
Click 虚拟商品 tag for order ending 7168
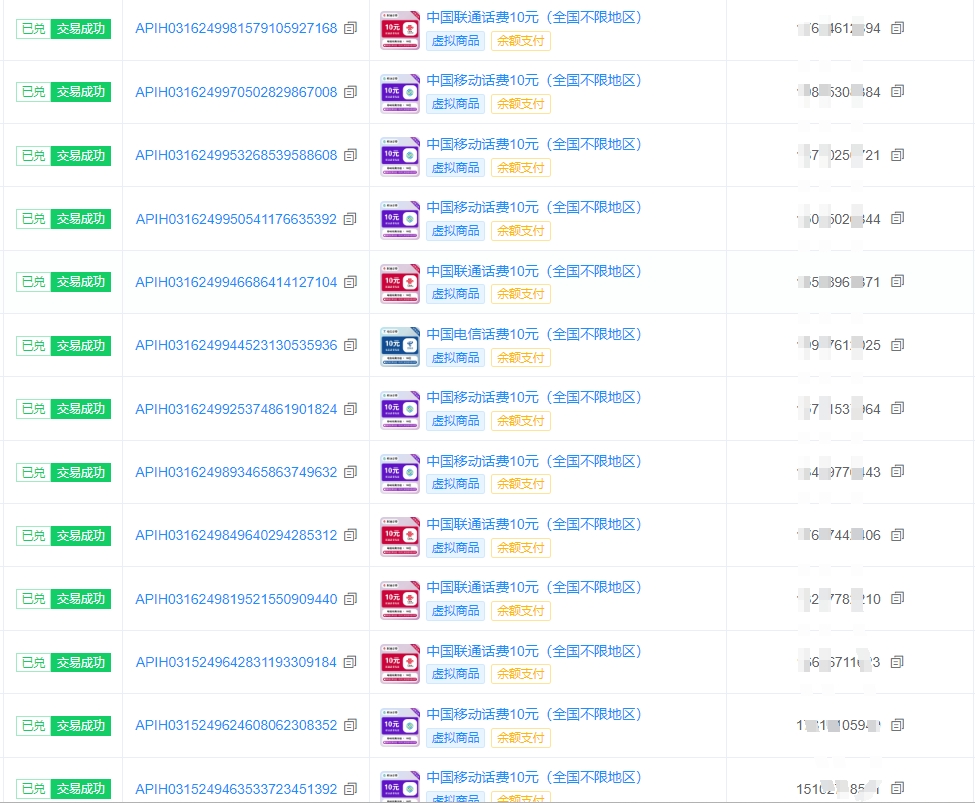tap(456, 41)
